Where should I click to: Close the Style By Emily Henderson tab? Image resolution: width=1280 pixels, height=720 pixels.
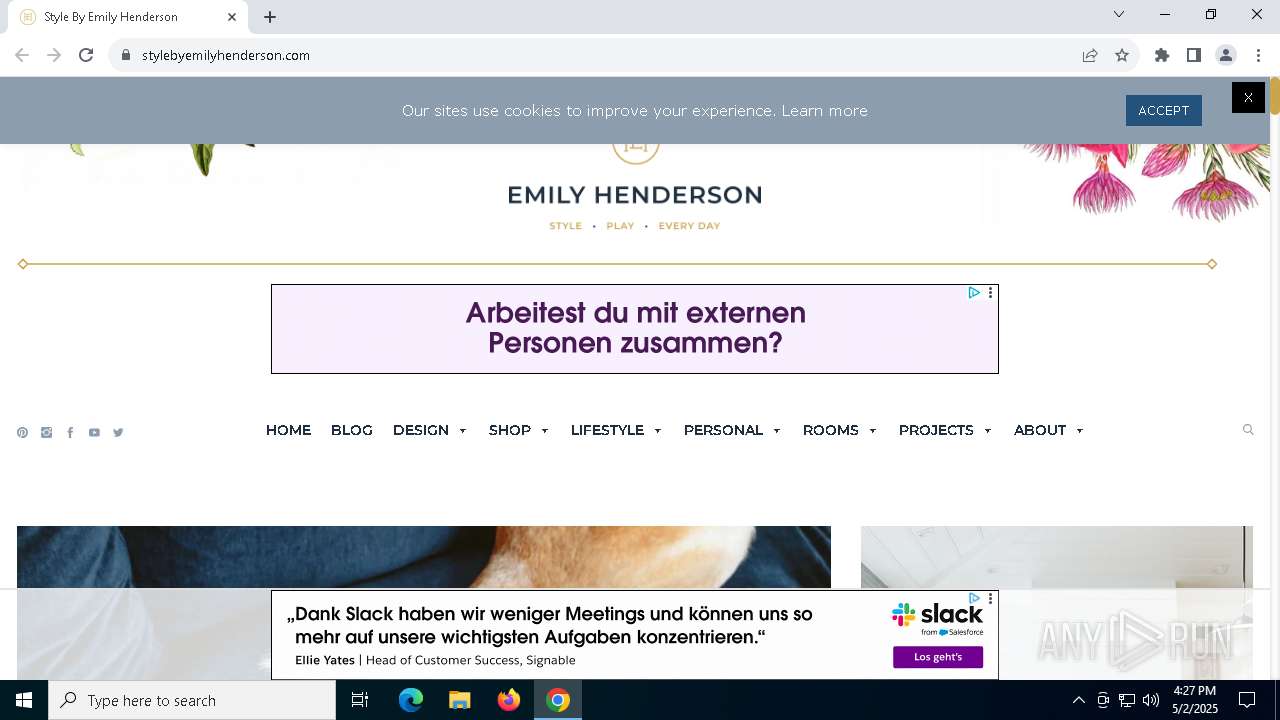pos(232,17)
